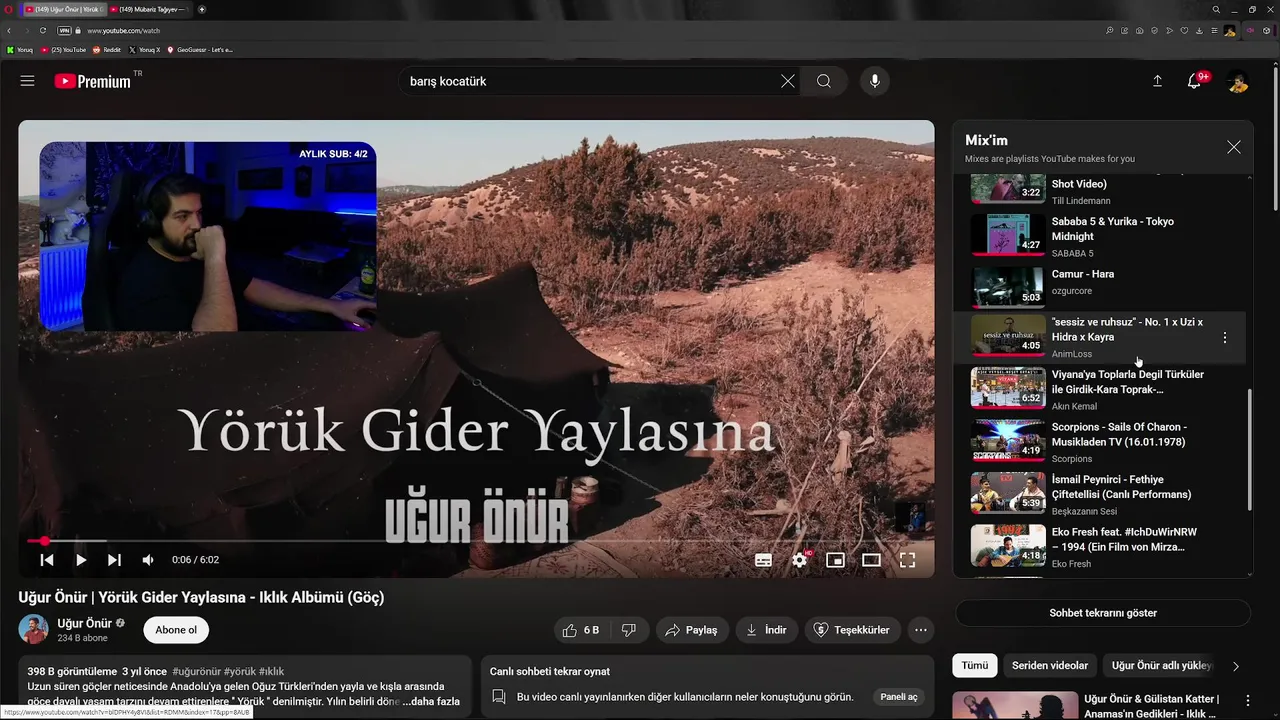Play the video
Screen dimensions: 1280x720
[x=80, y=560]
